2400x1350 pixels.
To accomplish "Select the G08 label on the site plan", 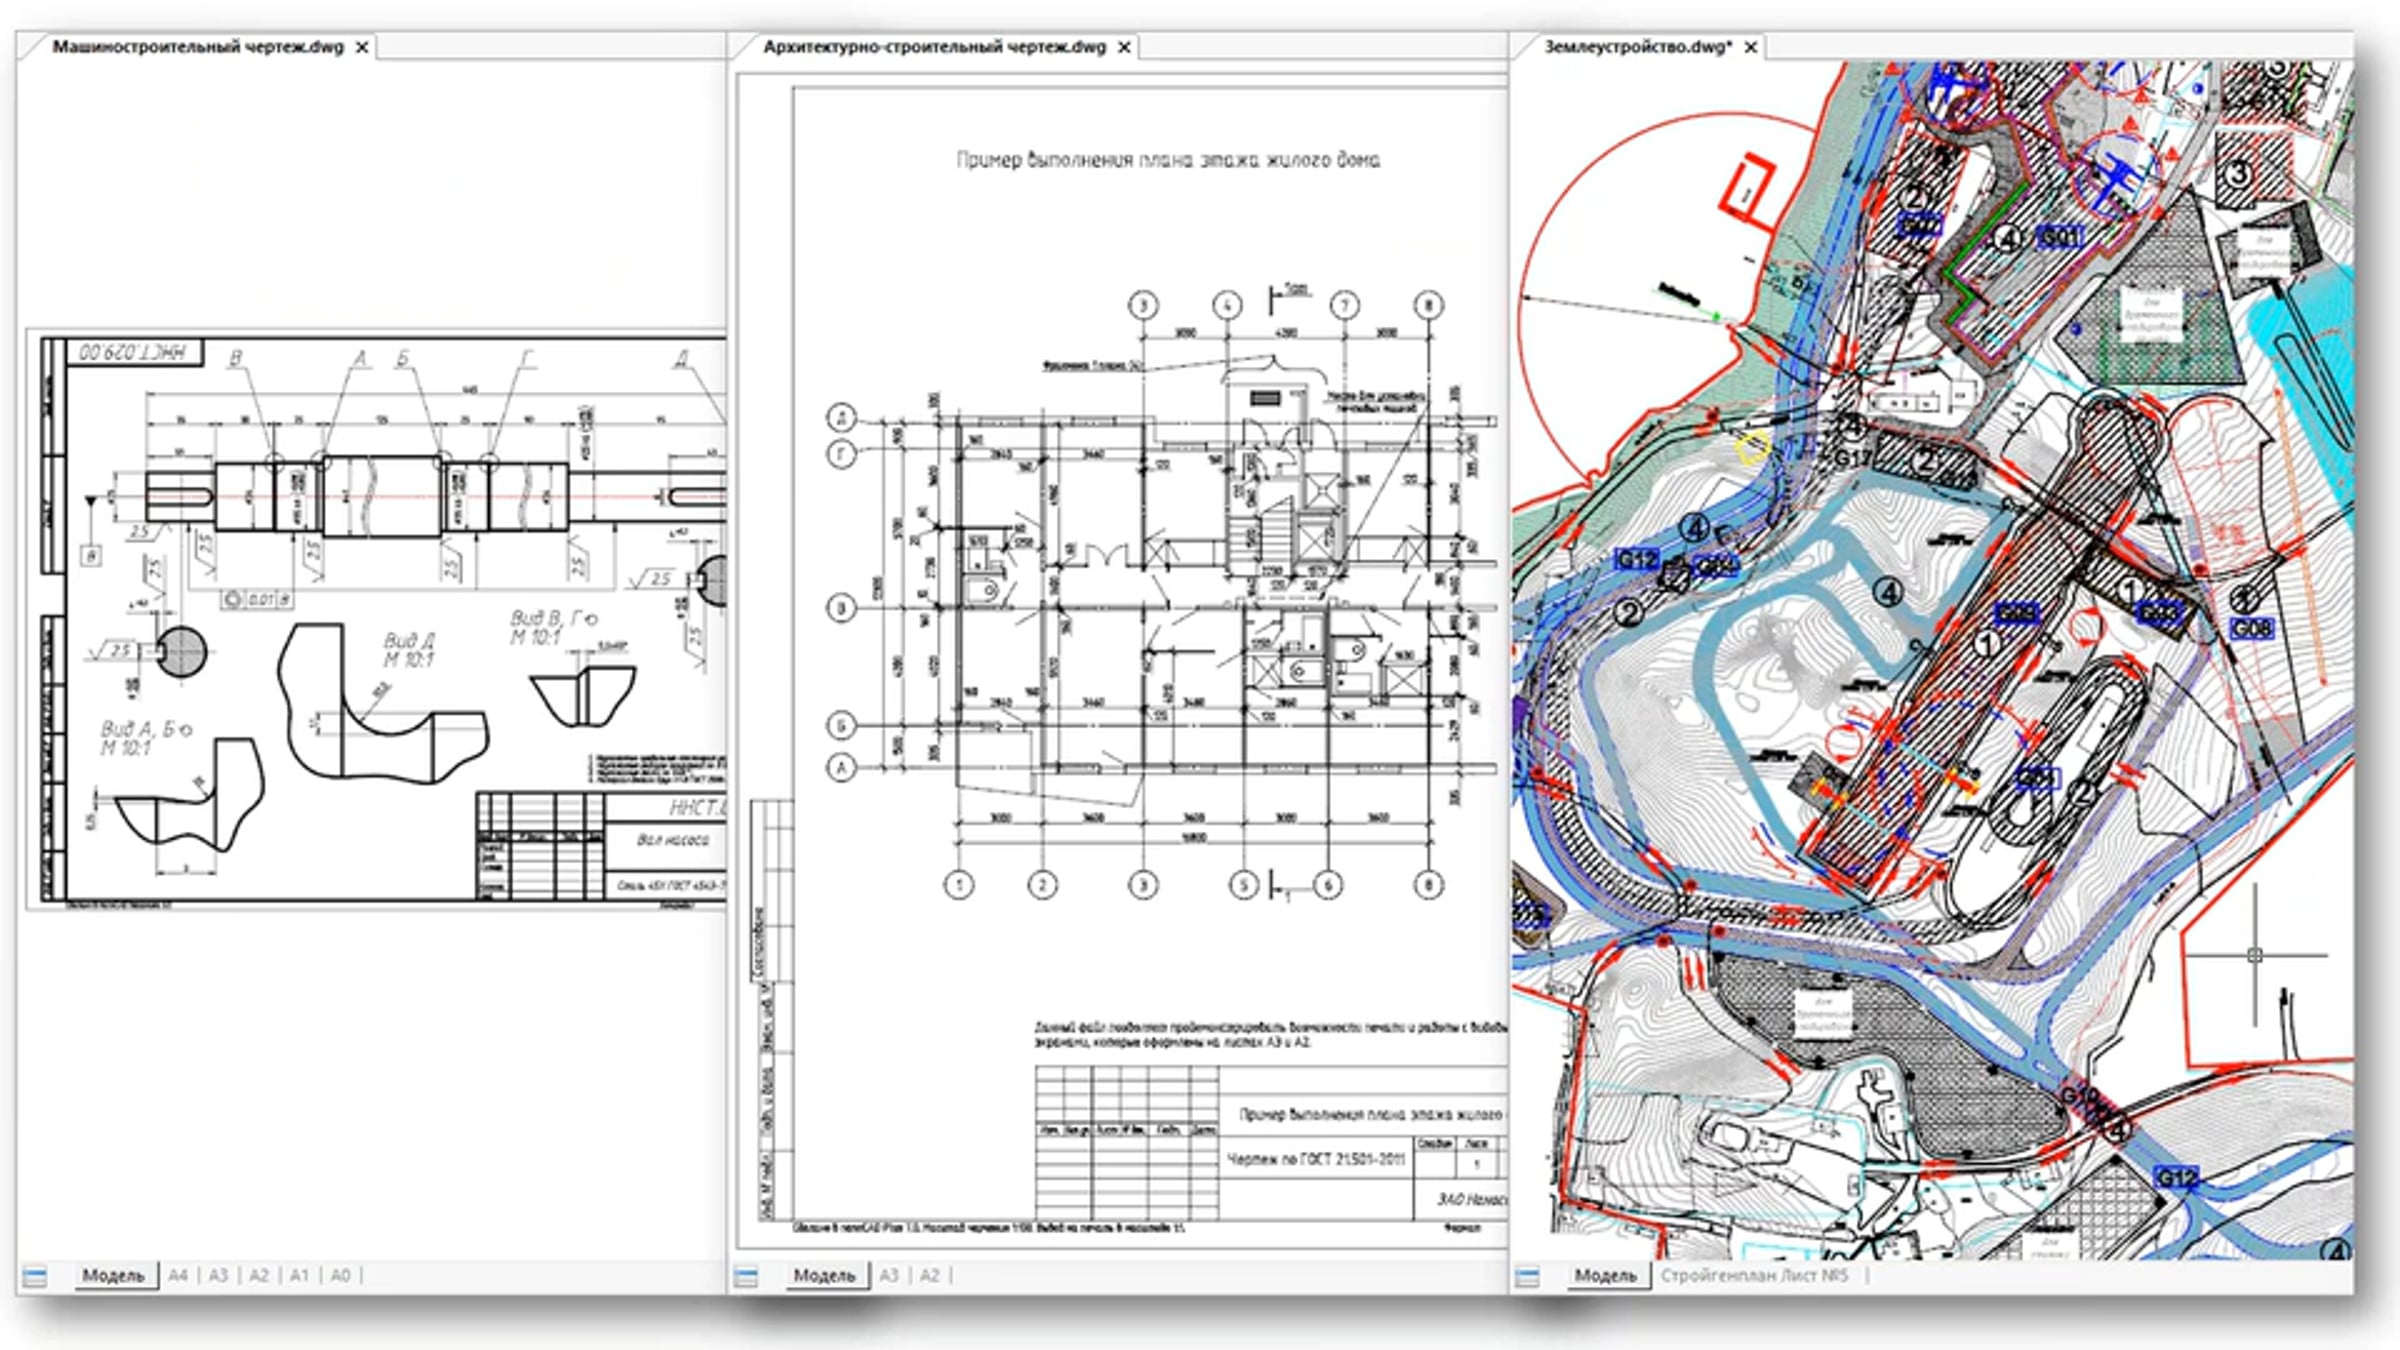I will 2251,628.
